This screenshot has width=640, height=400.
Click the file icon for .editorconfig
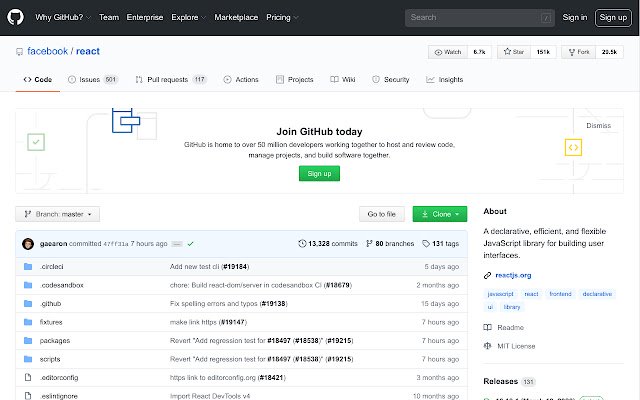pyautogui.click(x=28, y=377)
